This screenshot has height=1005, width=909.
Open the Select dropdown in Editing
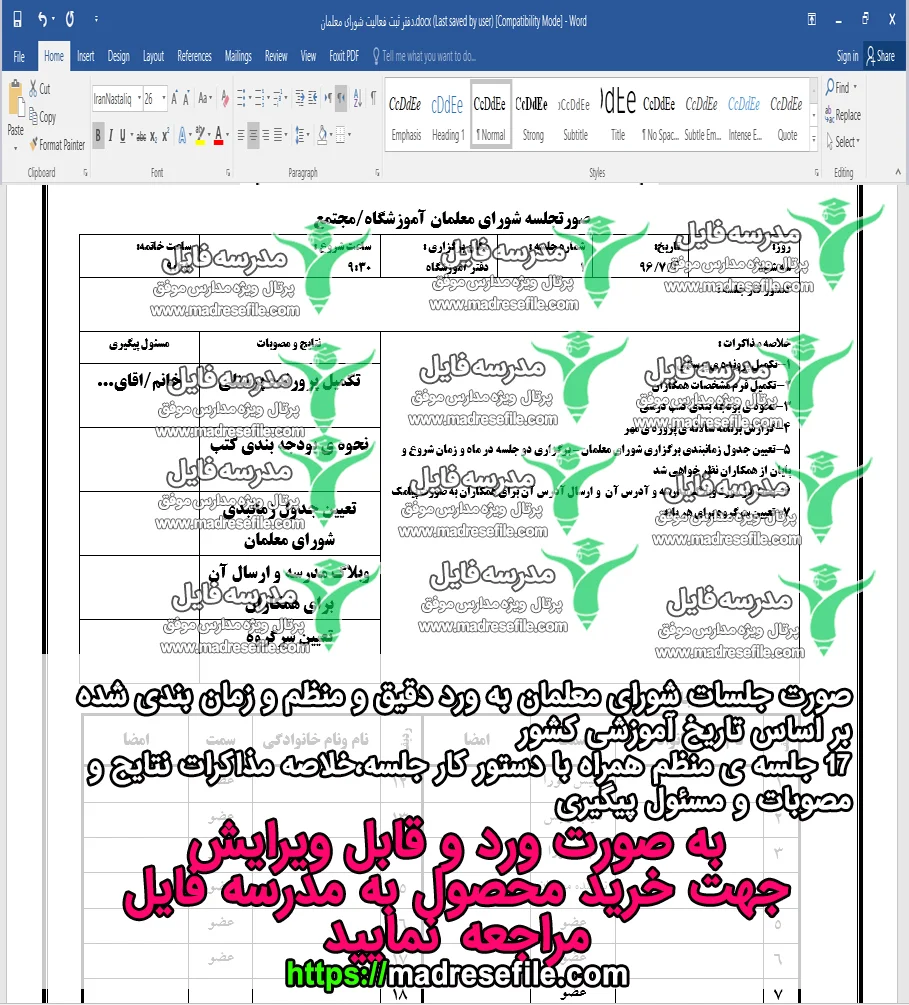[843, 142]
